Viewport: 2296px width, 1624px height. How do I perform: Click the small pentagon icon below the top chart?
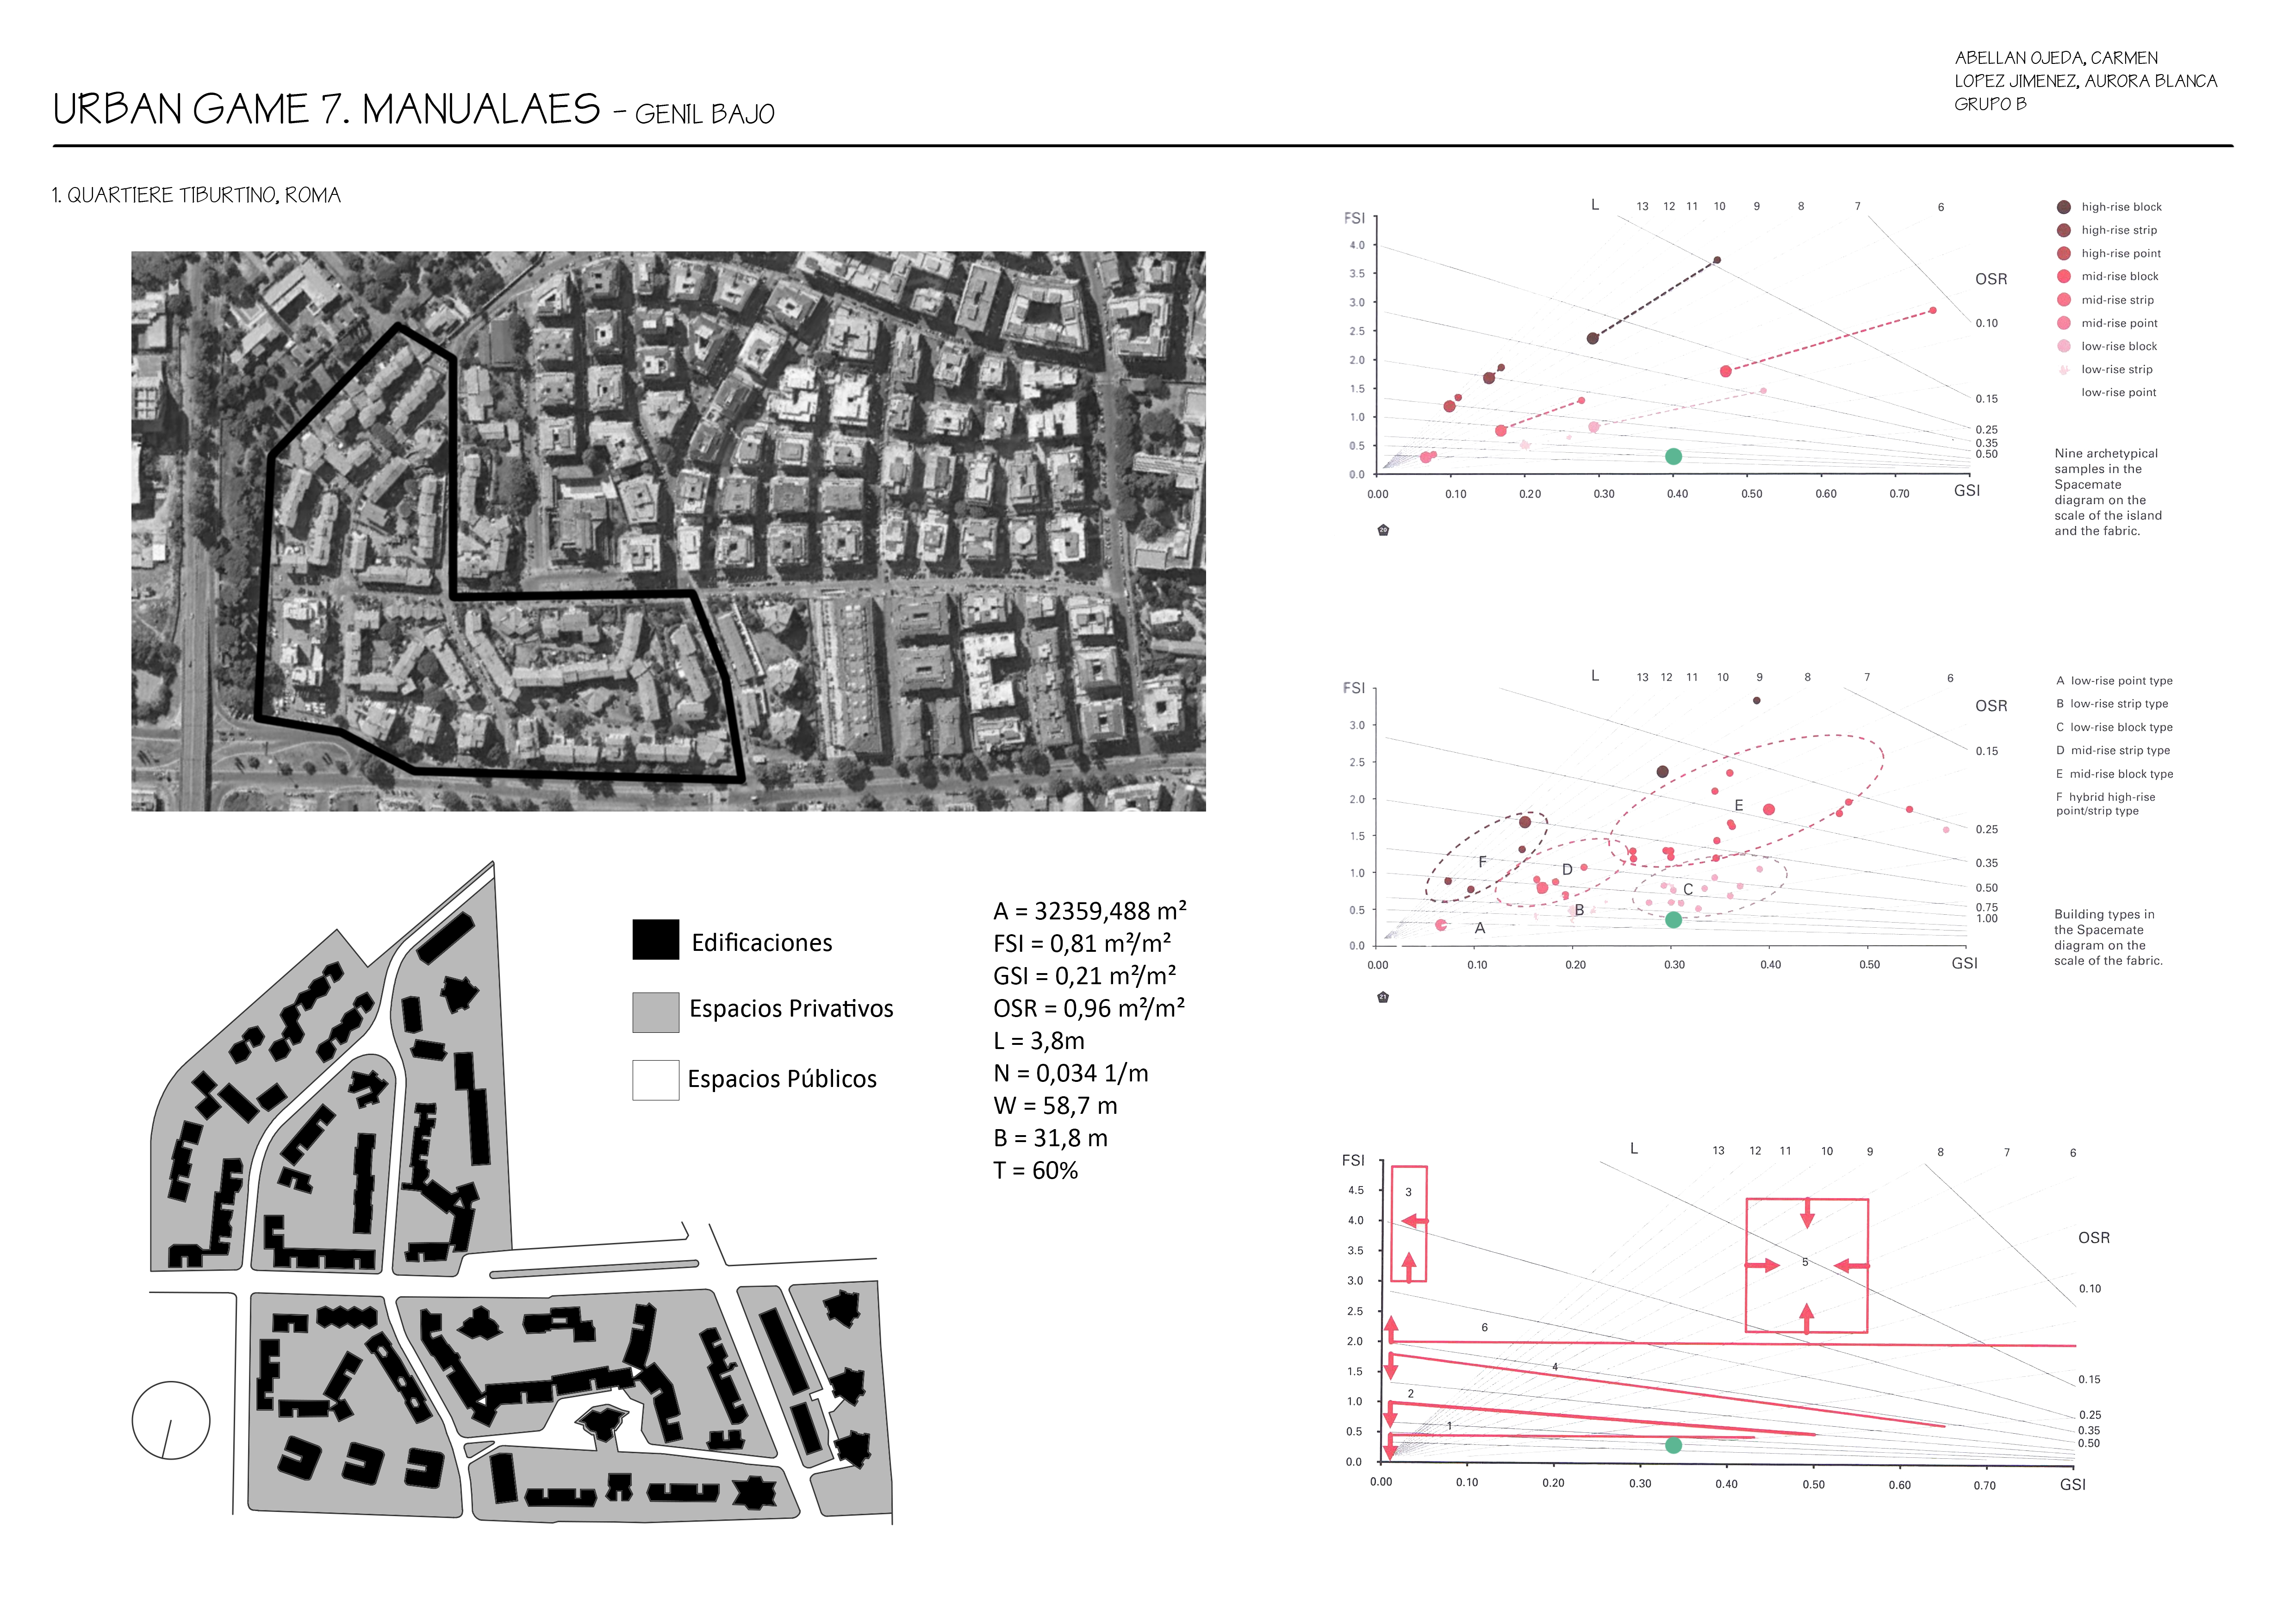coord(1383,530)
